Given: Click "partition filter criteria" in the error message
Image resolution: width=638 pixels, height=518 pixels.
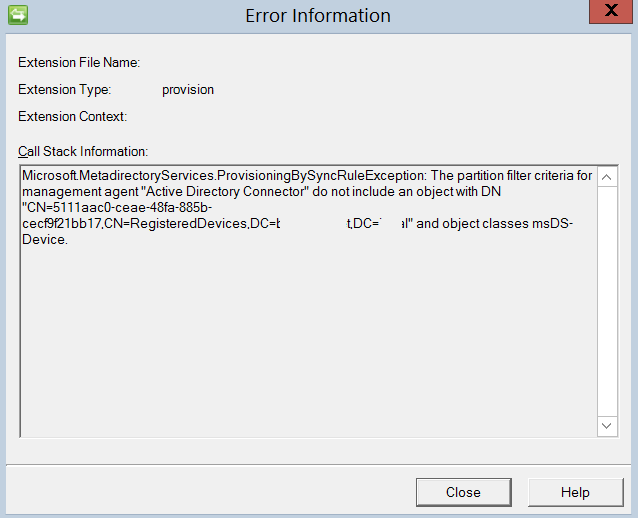Looking at the screenshot, I should [x=520, y=176].
